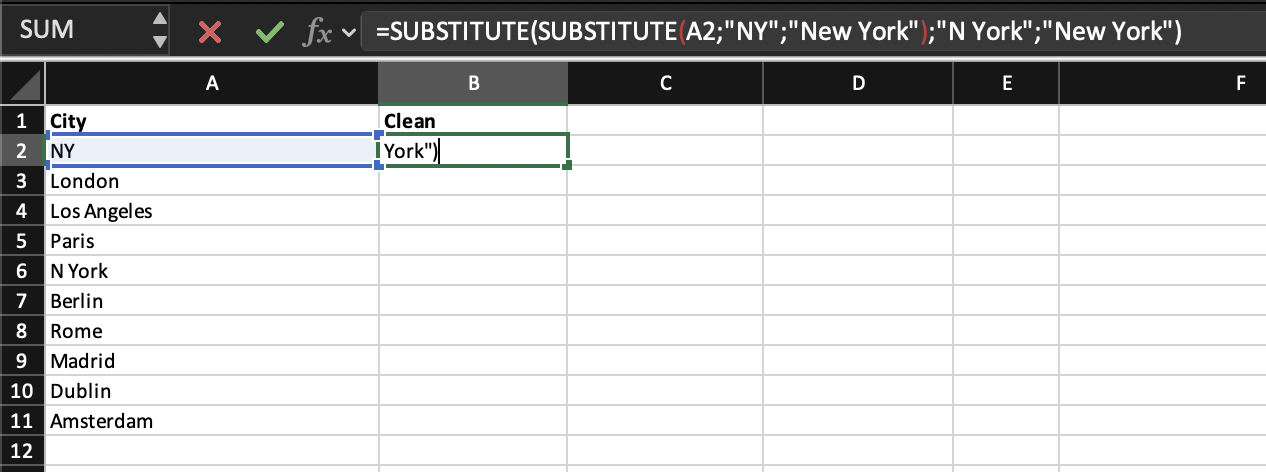Click the Clean header cell B1
The height and width of the screenshot is (472, 1266).
(473, 121)
